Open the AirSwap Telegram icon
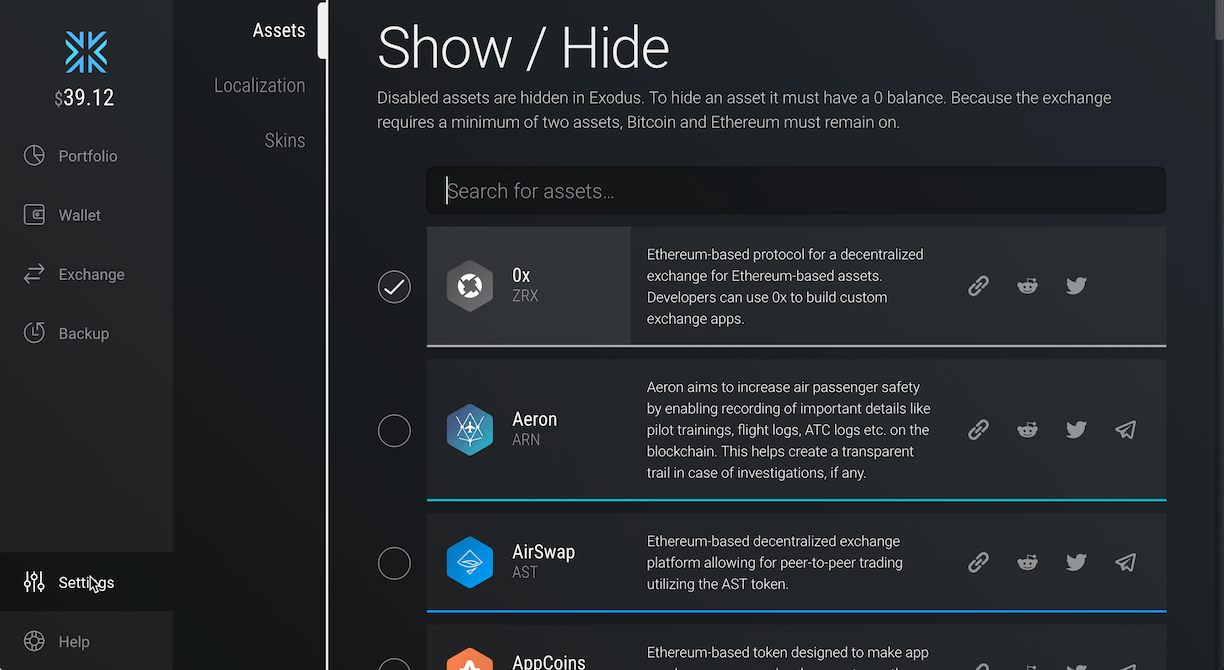 [x=1125, y=562]
